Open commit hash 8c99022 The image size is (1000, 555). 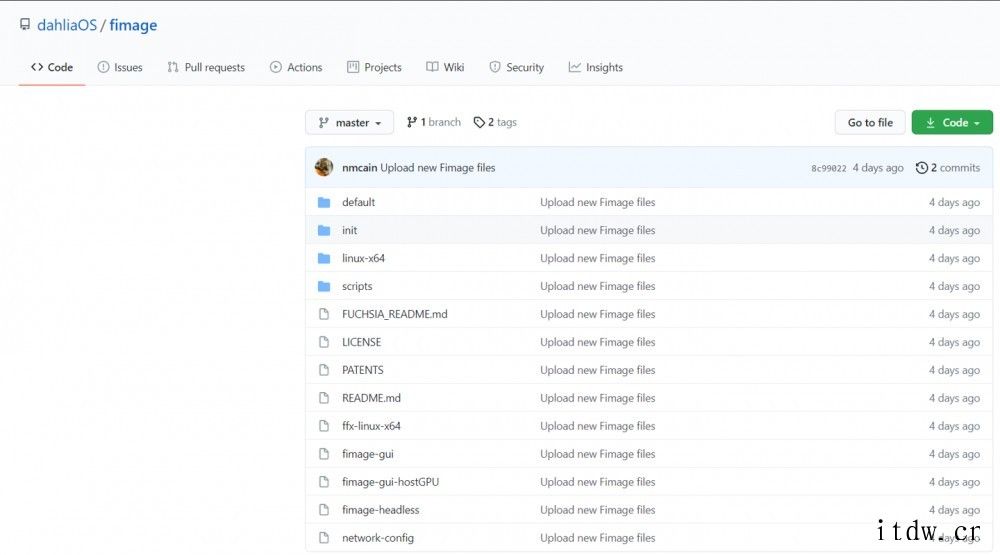(x=828, y=168)
